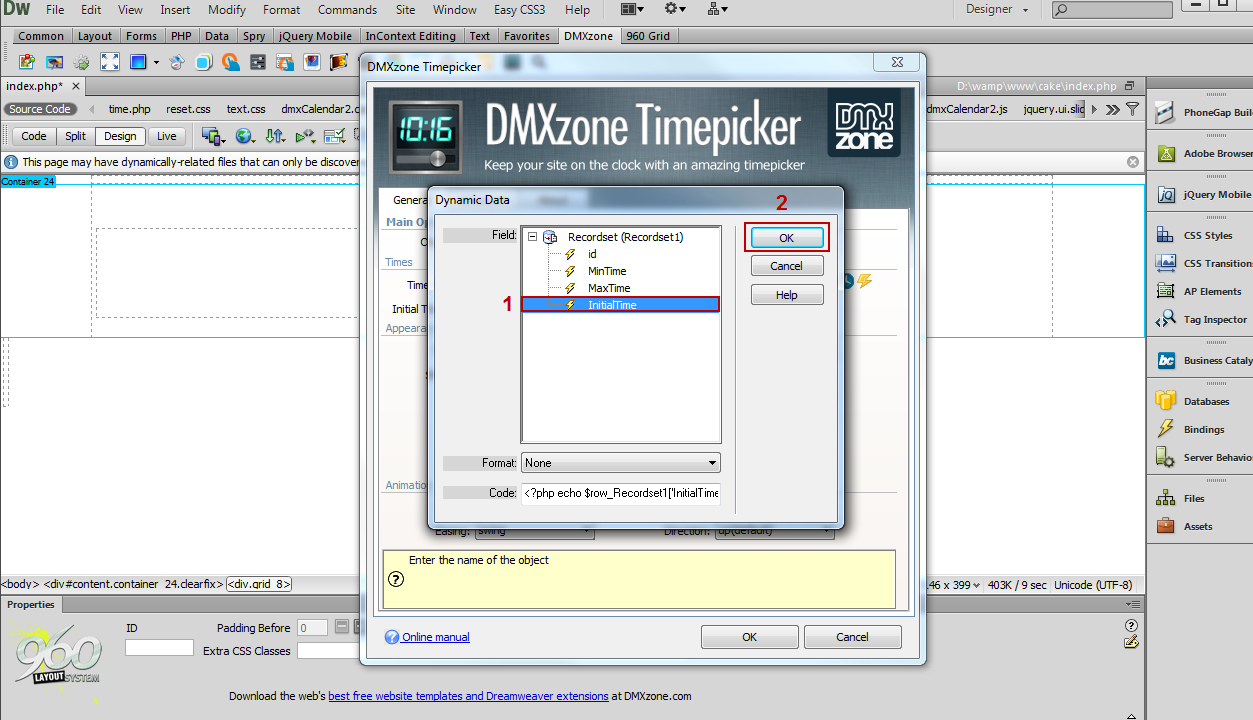Image resolution: width=1253 pixels, height=720 pixels.
Task: Click the DMXzone gear extension icon
Action: click(82, 62)
